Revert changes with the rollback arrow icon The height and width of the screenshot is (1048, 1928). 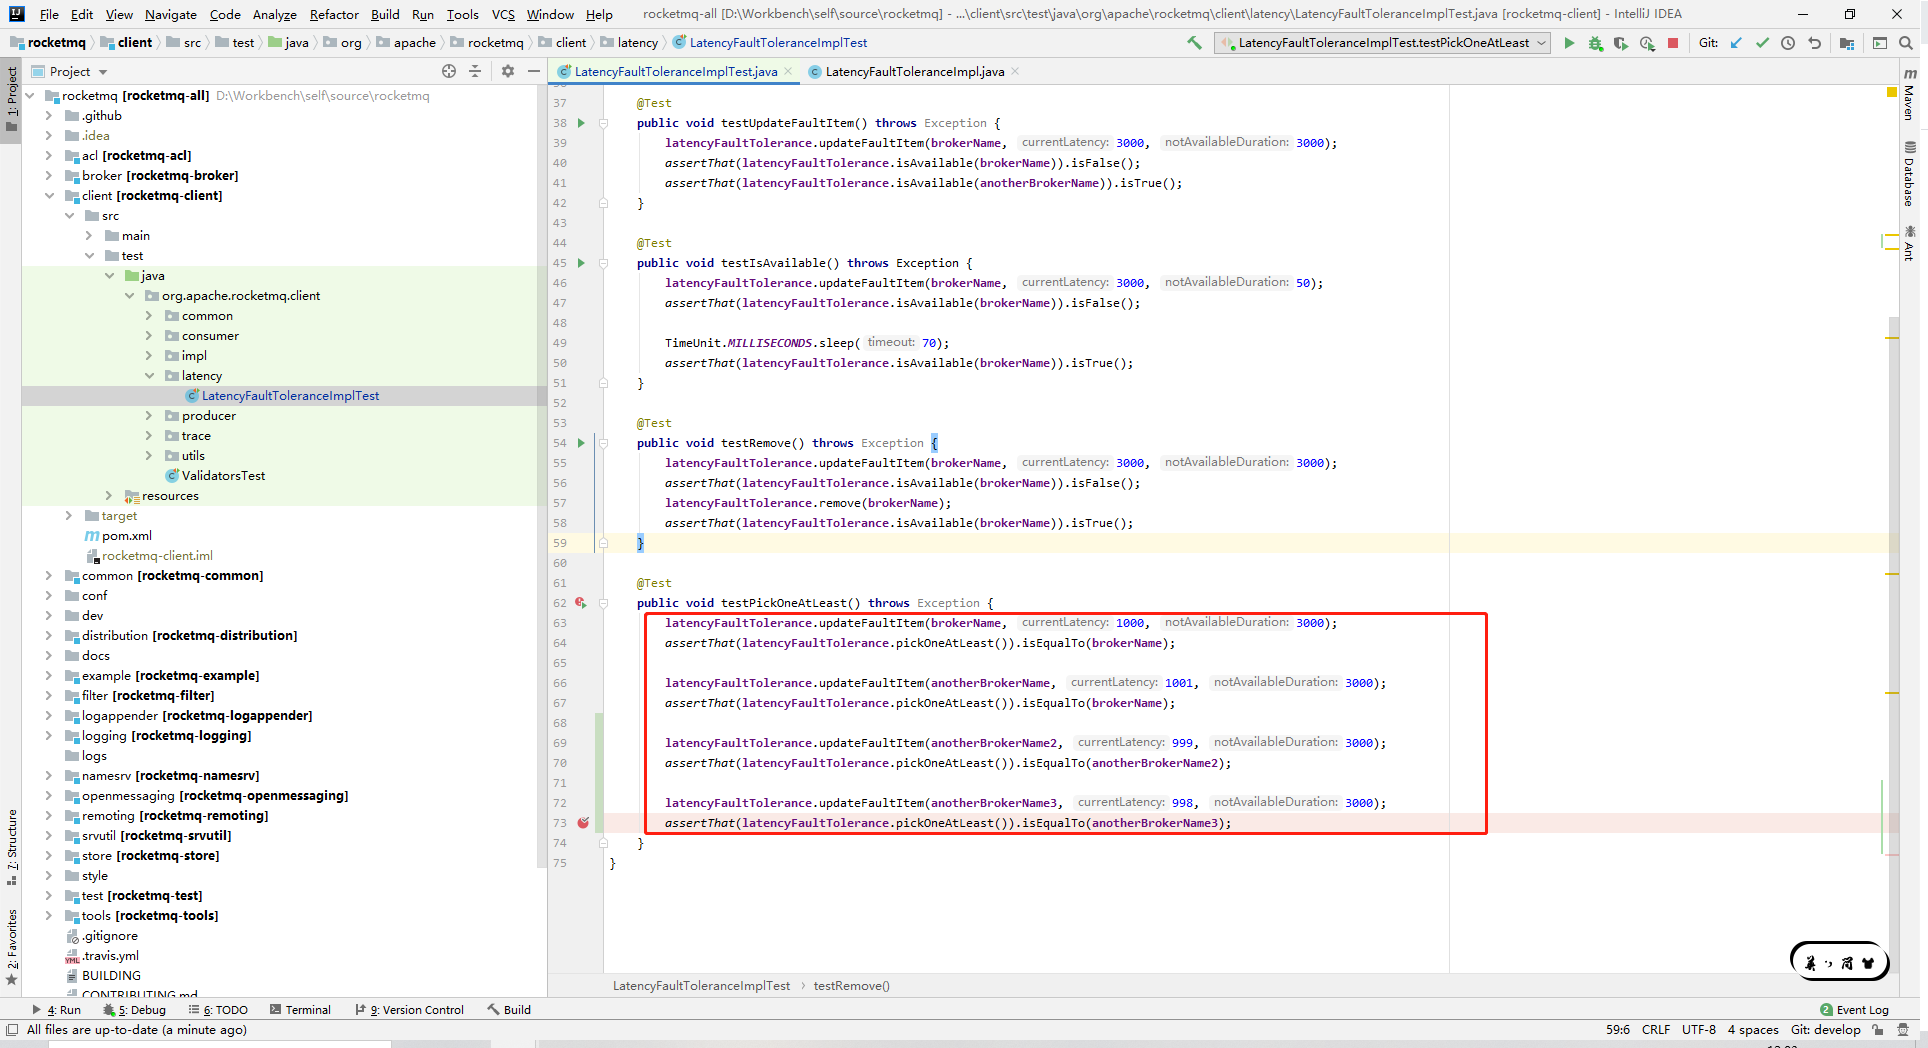point(1814,43)
